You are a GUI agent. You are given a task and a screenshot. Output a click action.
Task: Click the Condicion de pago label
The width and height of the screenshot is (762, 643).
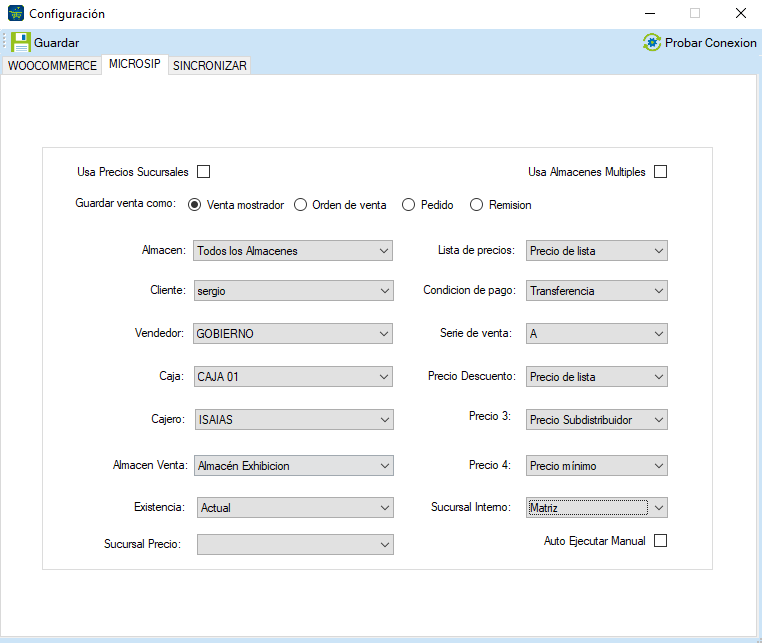point(469,290)
